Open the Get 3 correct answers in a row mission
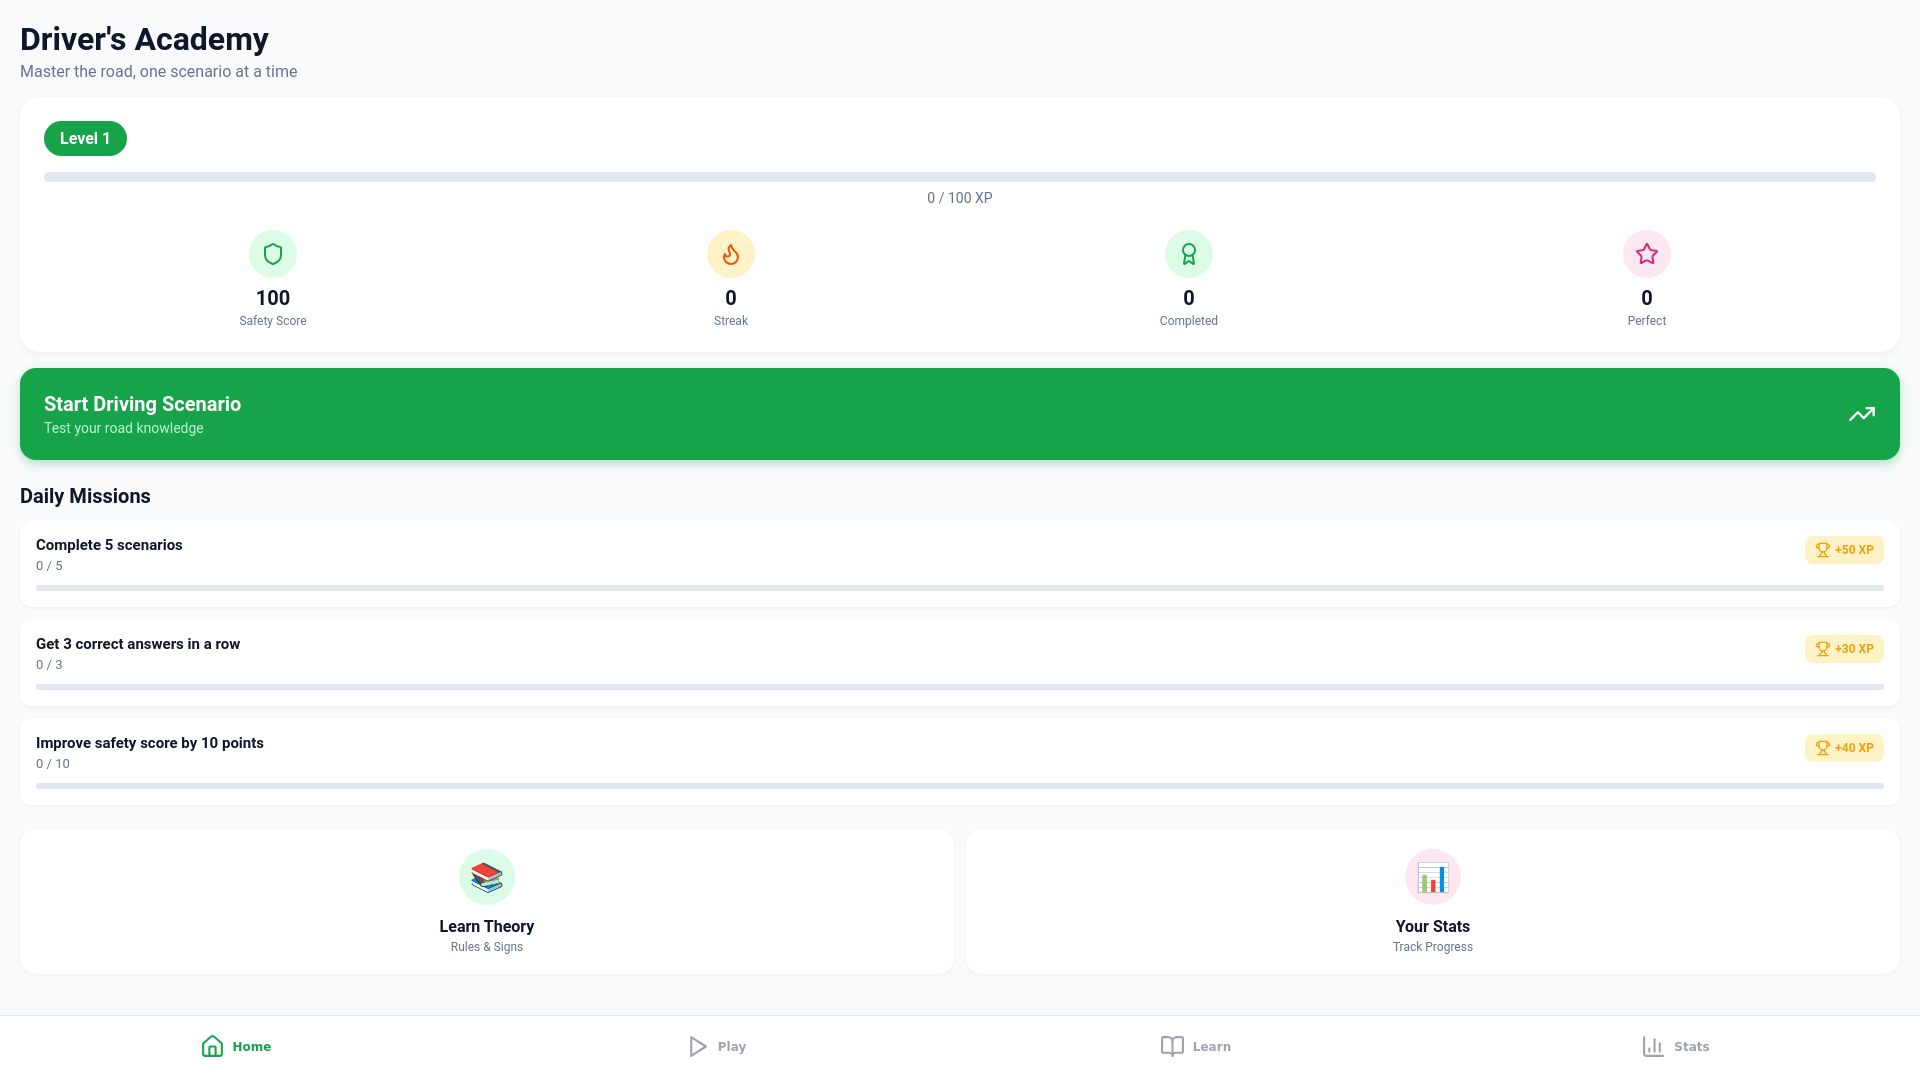This screenshot has width=1920, height=1080. 960,662
